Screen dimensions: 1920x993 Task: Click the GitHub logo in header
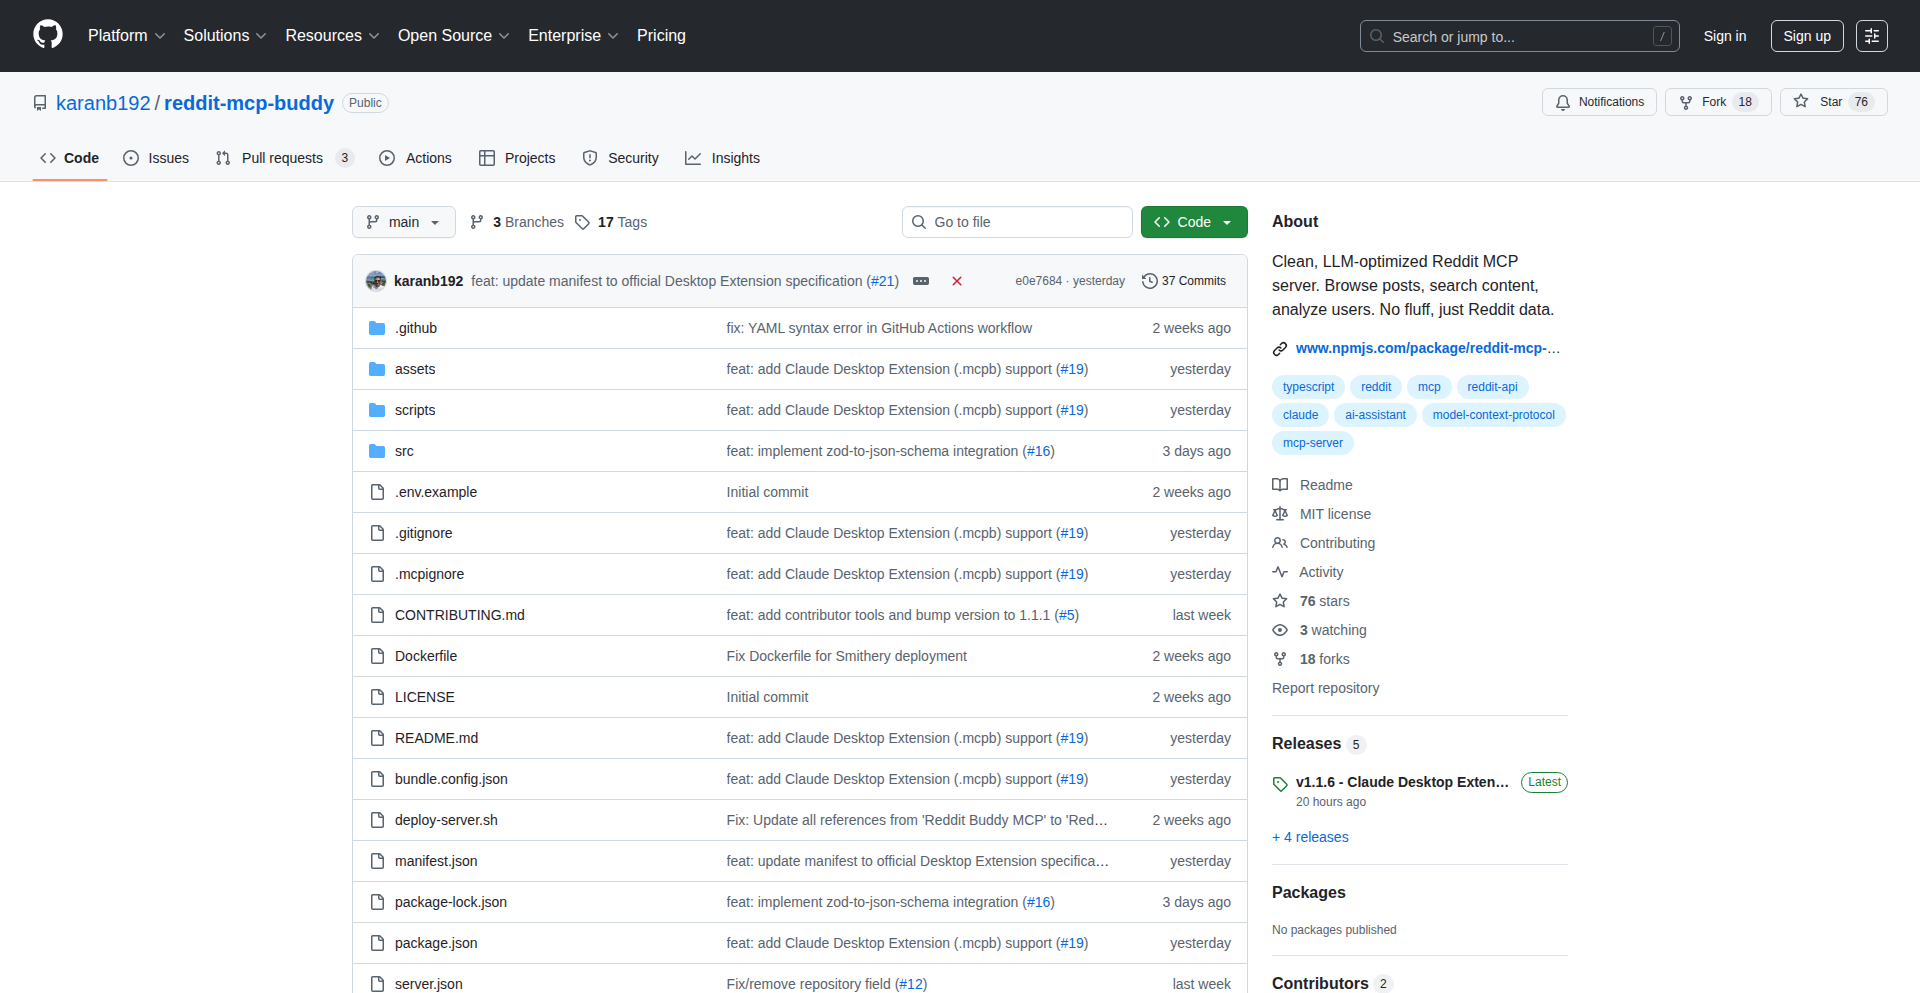click(48, 35)
